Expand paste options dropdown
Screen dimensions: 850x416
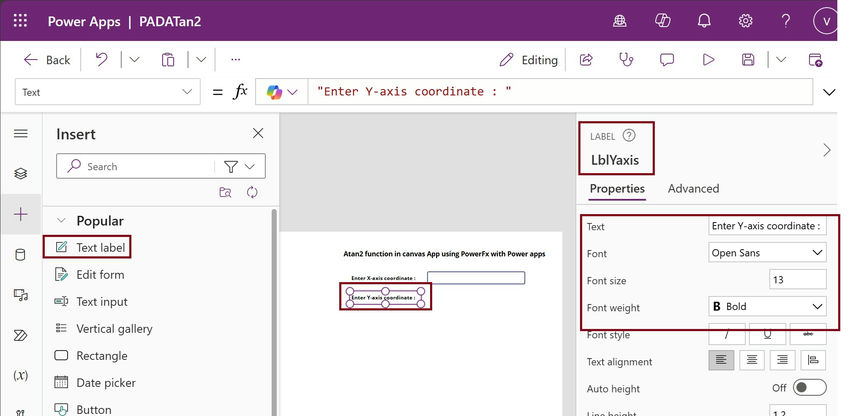tap(201, 60)
